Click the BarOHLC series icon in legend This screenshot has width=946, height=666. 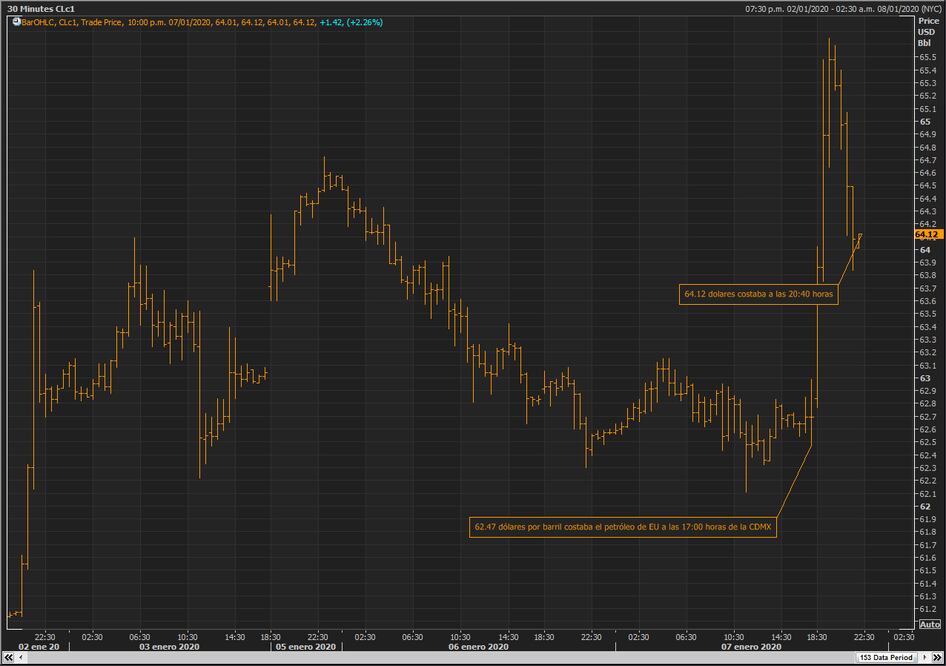[13, 22]
